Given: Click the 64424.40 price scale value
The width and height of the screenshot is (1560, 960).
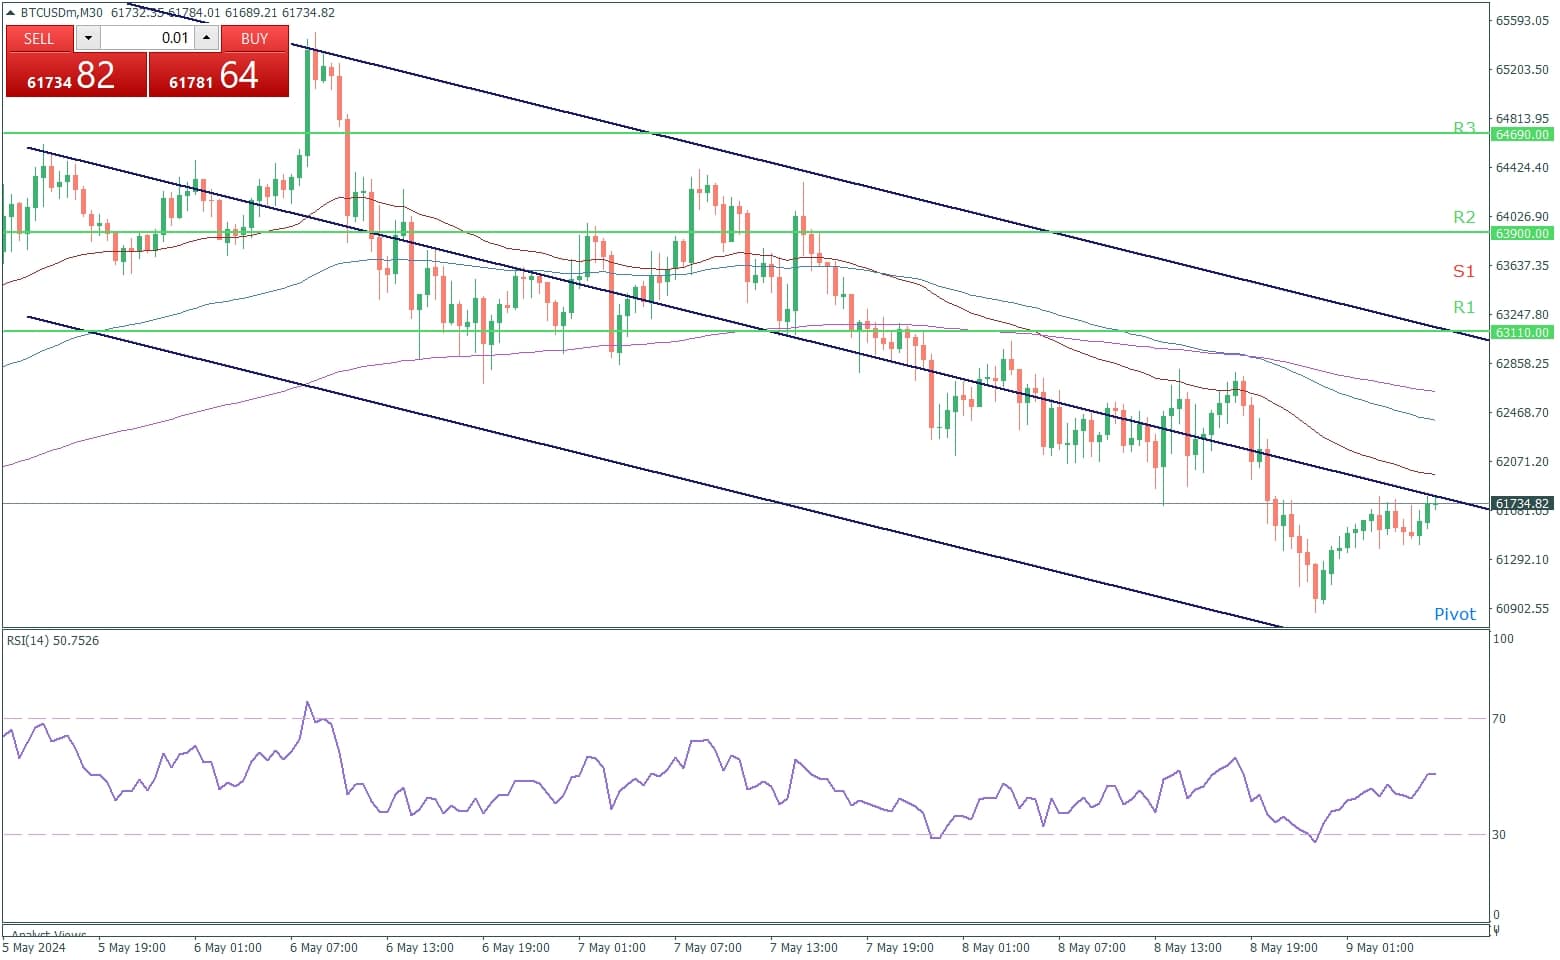Looking at the screenshot, I should [x=1522, y=167].
